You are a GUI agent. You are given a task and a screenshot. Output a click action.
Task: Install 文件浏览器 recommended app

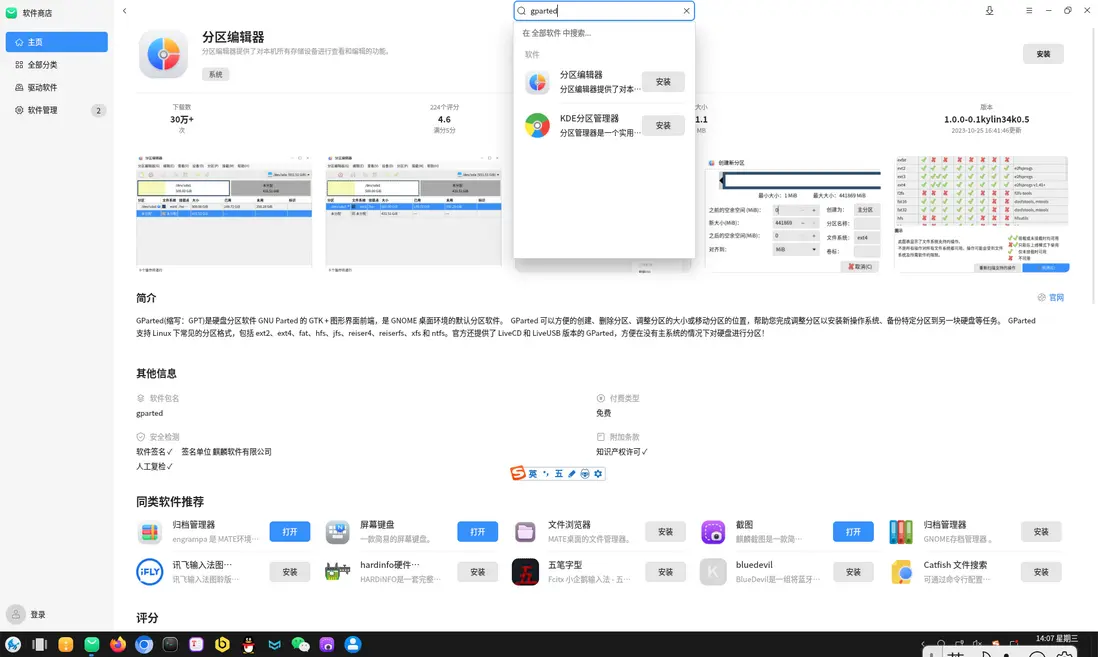point(665,532)
